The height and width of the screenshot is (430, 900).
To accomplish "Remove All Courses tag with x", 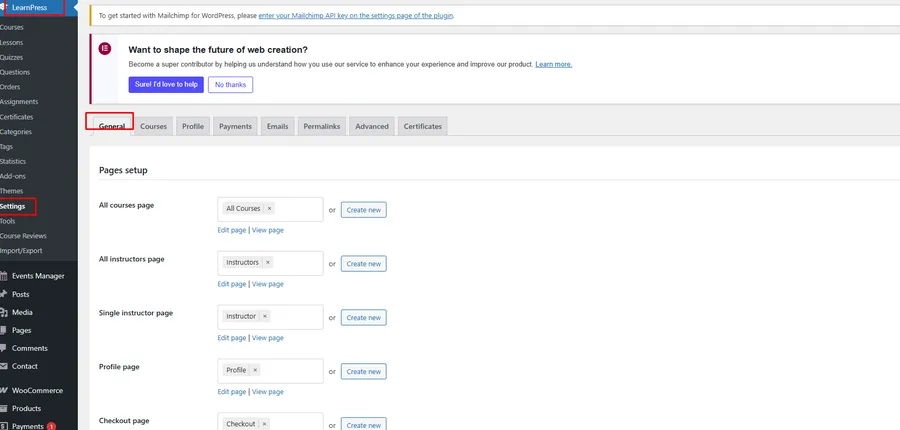I will (x=269, y=208).
